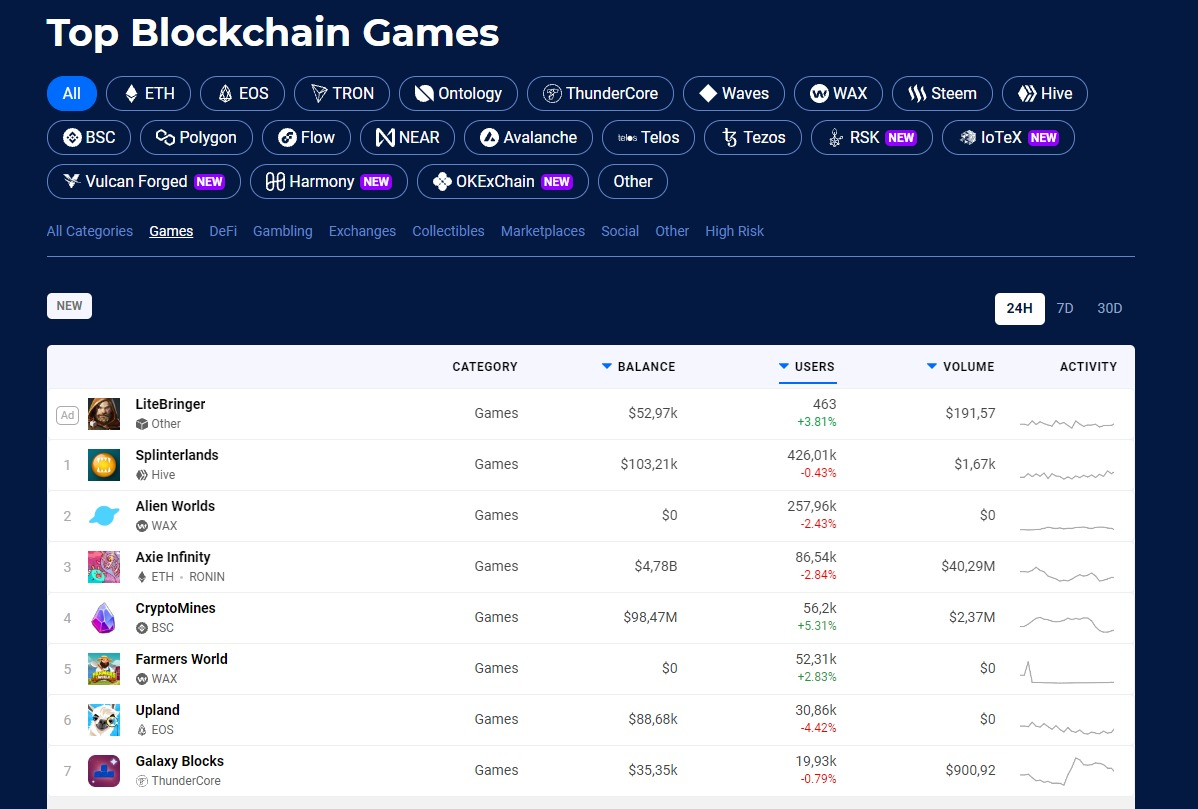Open the Alien Worlds game page
The image size is (1198, 809).
175,506
